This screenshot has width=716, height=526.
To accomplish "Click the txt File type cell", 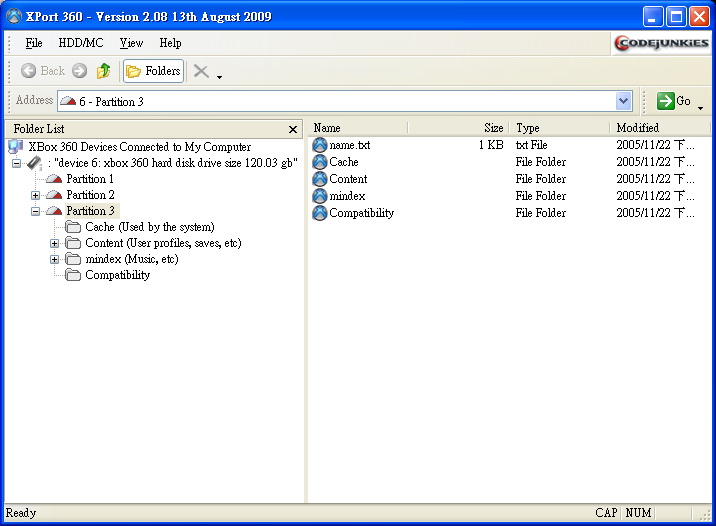I will (531, 145).
